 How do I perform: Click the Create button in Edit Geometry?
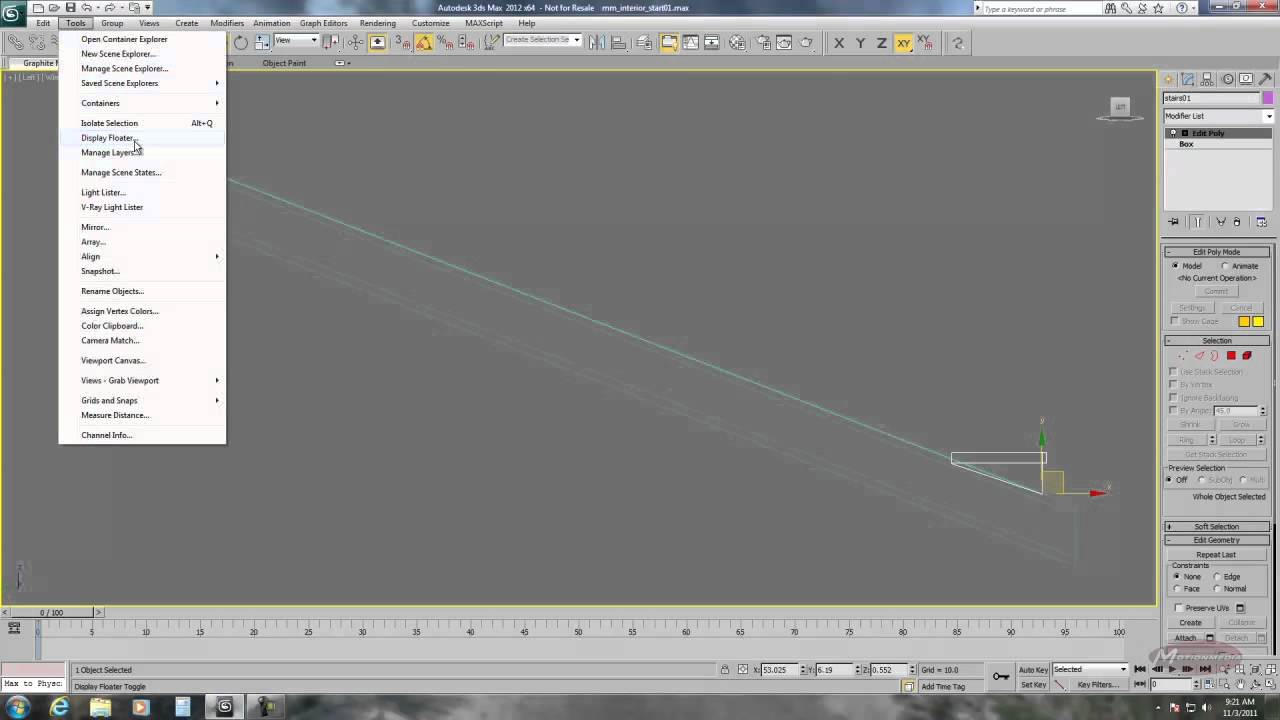pos(1190,623)
